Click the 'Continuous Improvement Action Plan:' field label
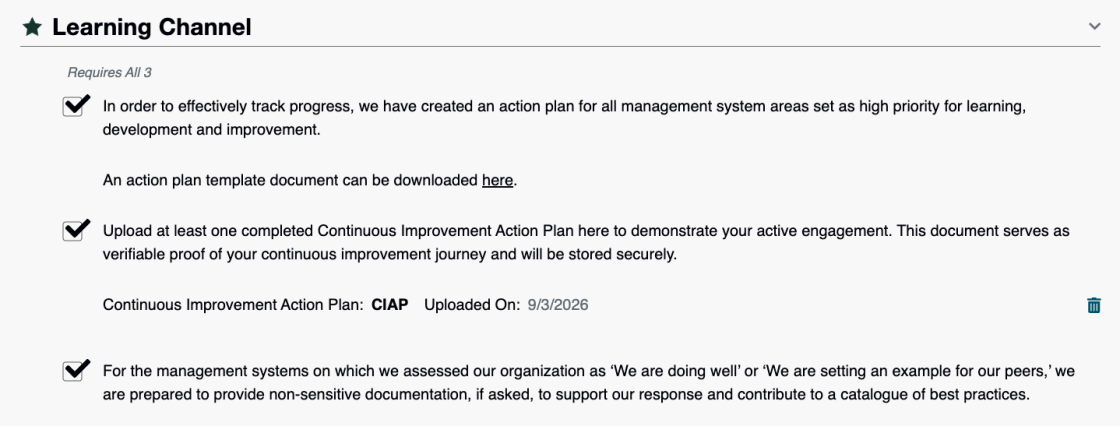The image size is (1120, 426). point(234,304)
